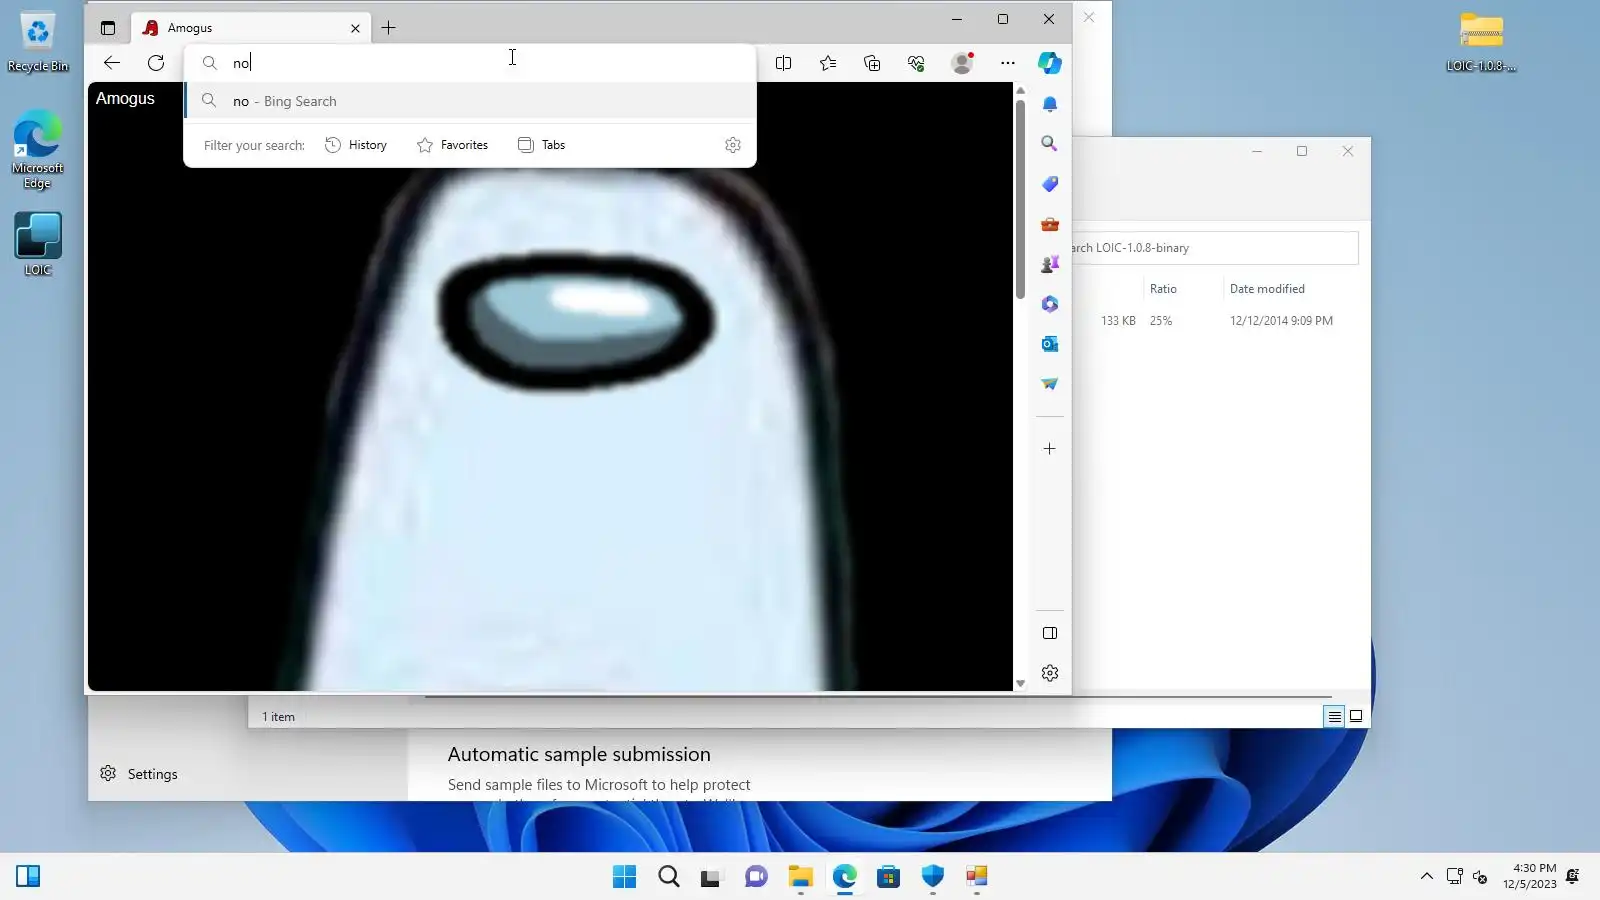The width and height of the screenshot is (1600, 900).
Task: Open Settings in the Windows Security window
Action: coord(139,774)
